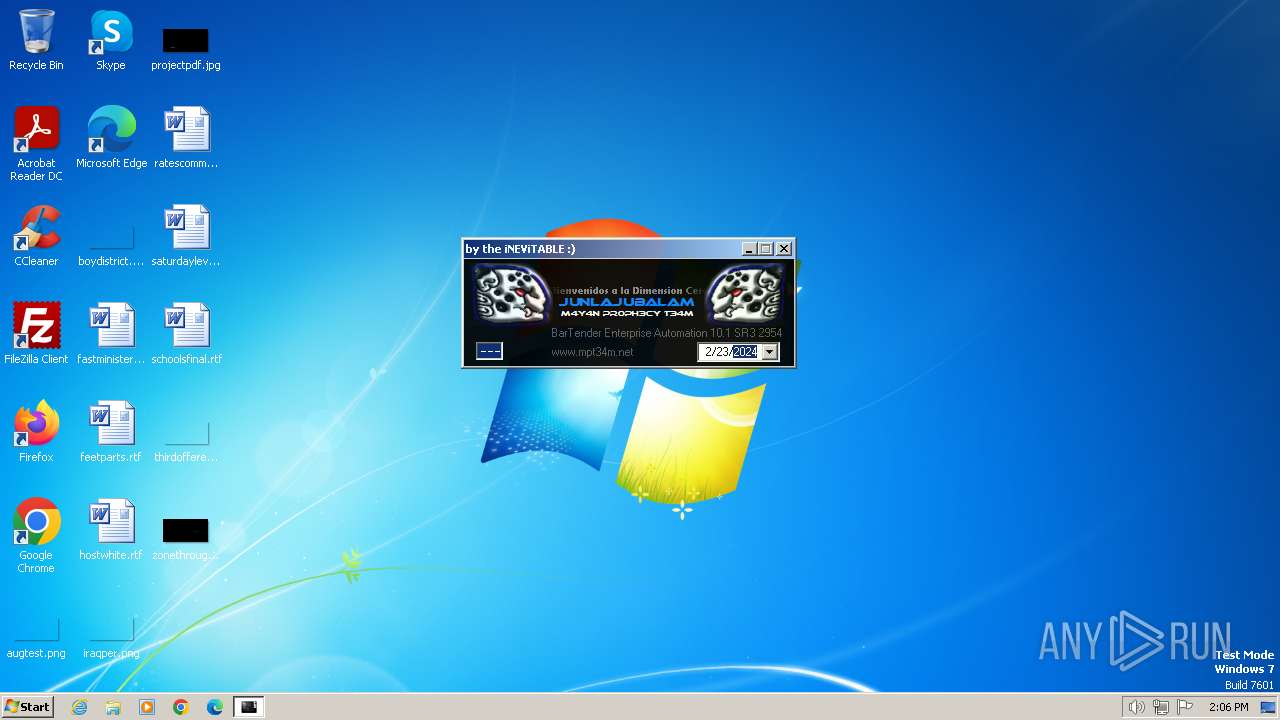Screen dimensions: 1280x720
Task: Click the 2:06 PM system clock
Action: 1228,707
